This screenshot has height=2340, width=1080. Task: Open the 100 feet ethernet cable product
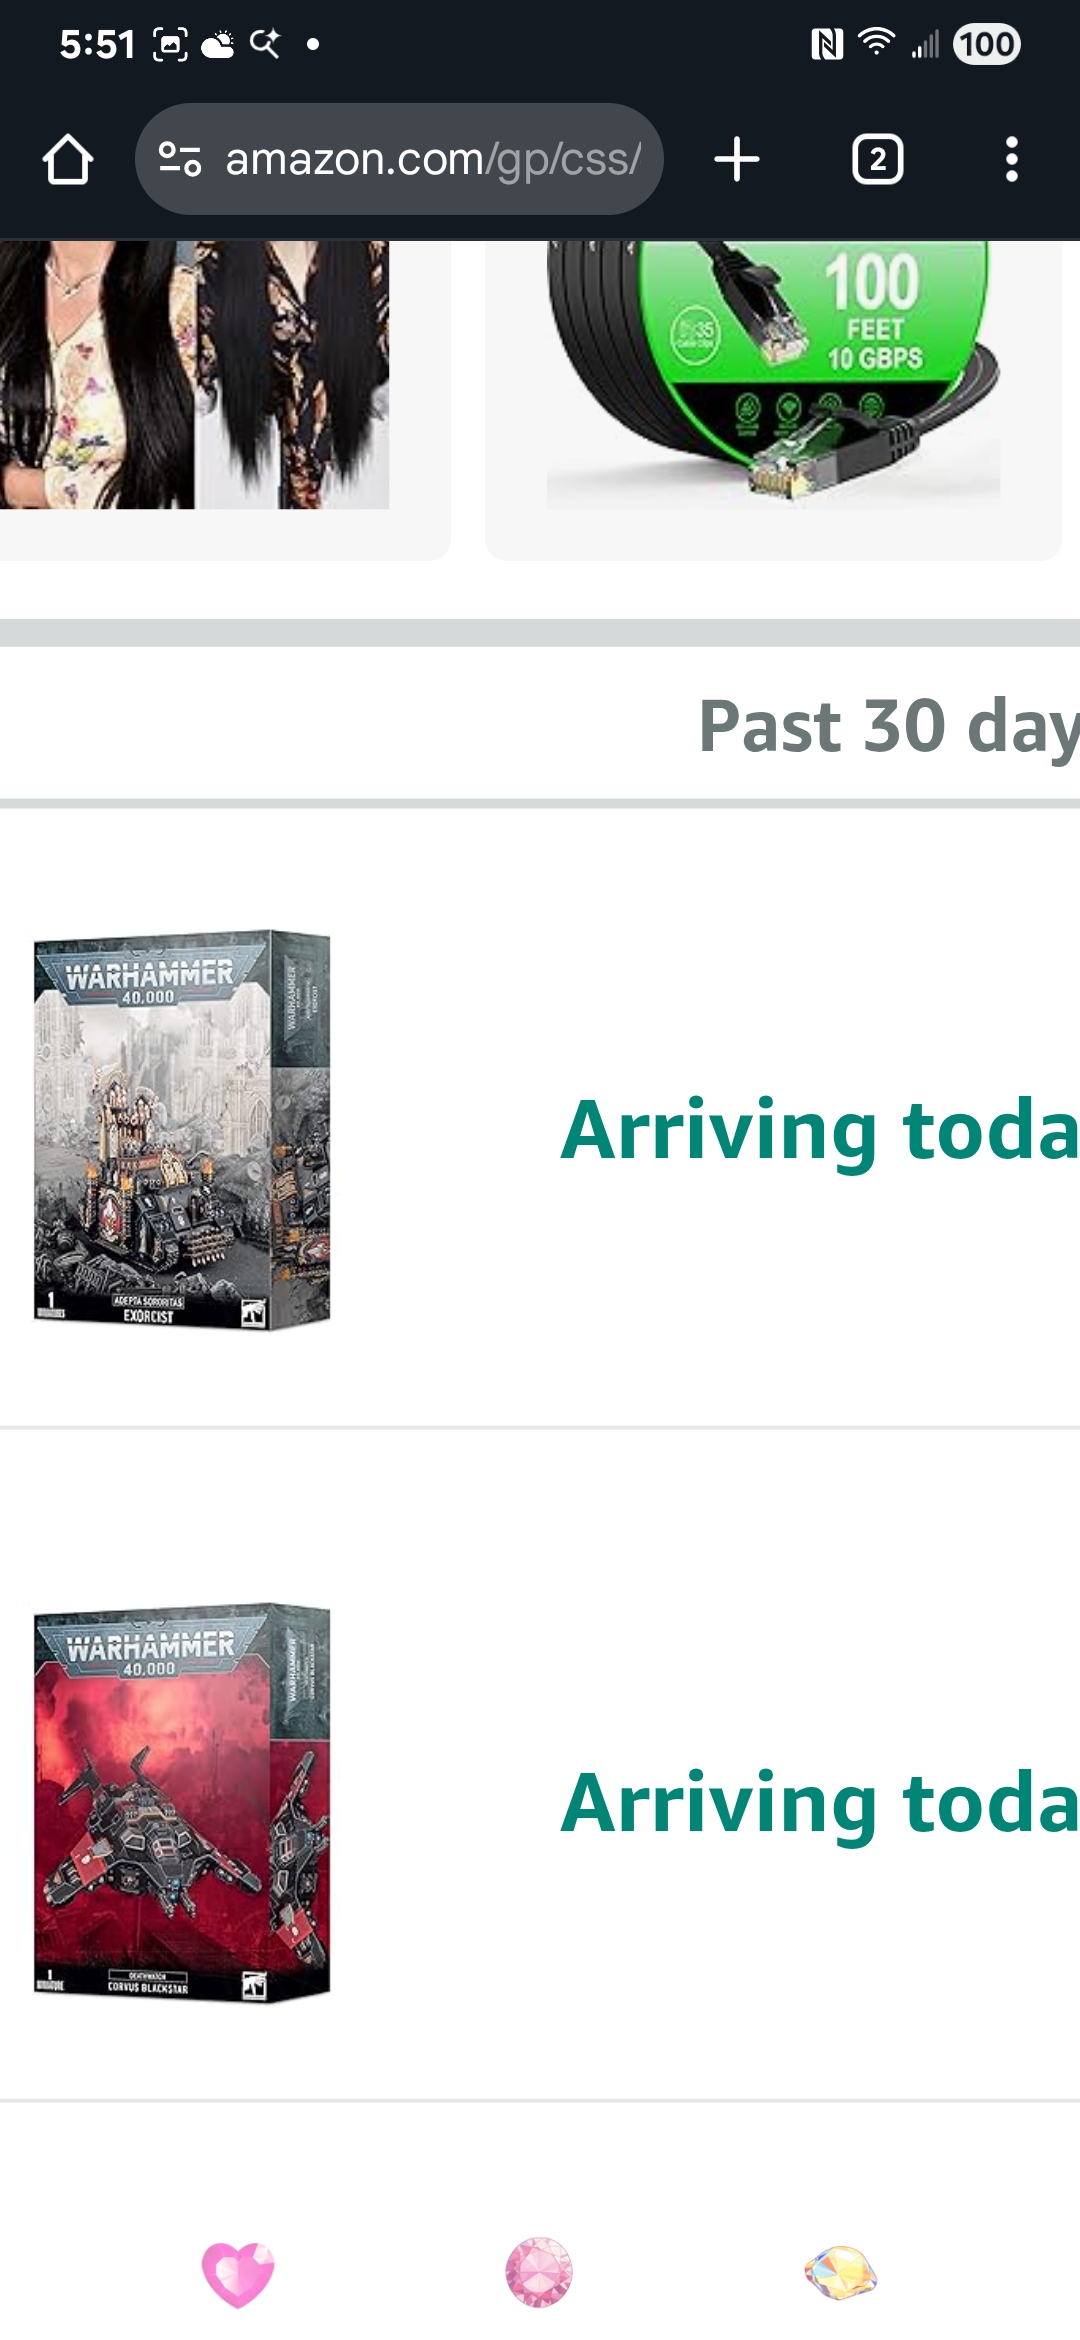click(x=773, y=375)
